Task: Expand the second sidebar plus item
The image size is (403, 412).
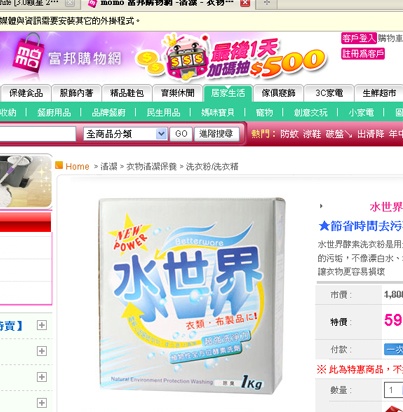Action: click(x=42, y=351)
